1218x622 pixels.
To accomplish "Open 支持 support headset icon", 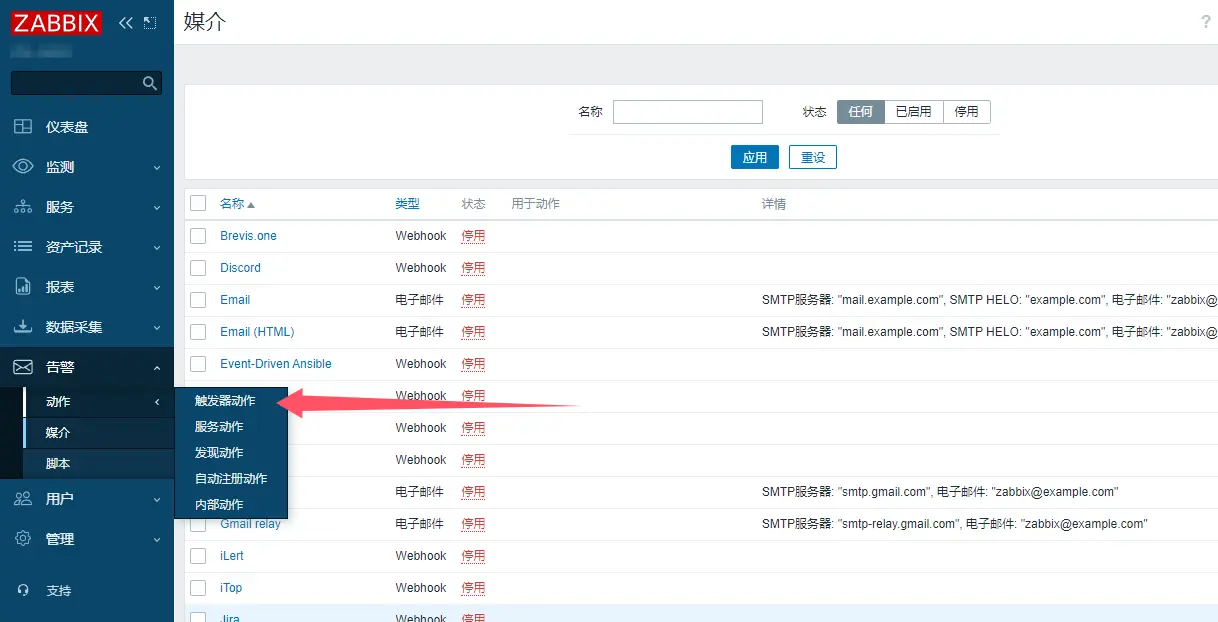I will [x=23, y=591].
